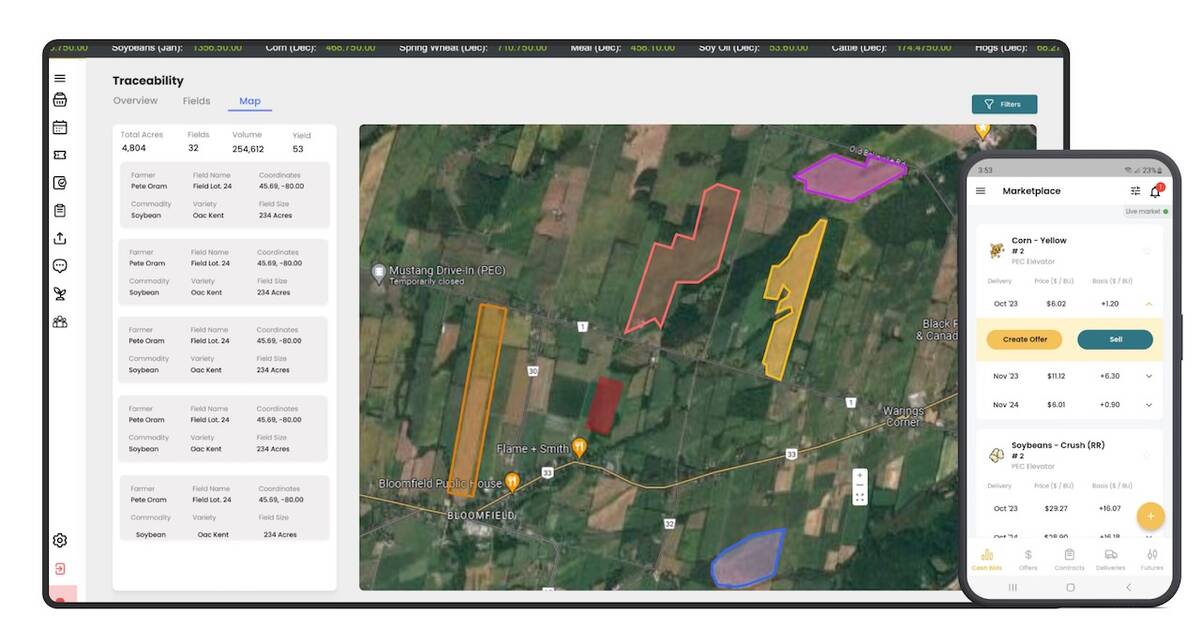Open the calendar icon in the left sidebar
Viewport: 1200px width, 644px height.
59,127
